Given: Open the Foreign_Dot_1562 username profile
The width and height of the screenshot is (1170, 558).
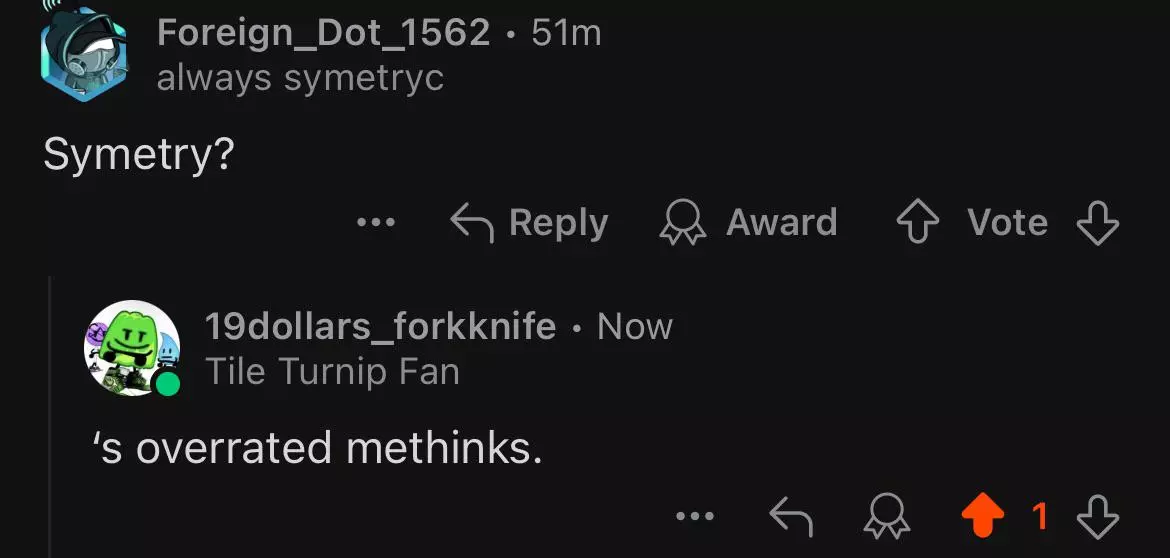Looking at the screenshot, I should tap(323, 33).
